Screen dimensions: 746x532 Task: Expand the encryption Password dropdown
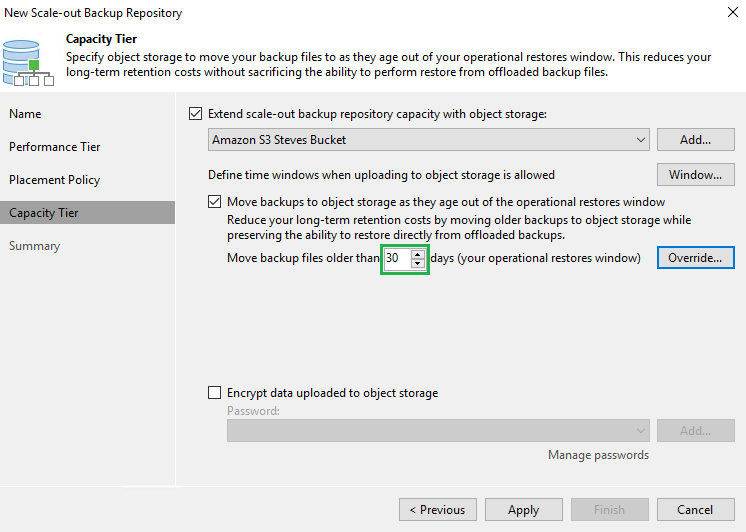pyautogui.click(x=640, y=431)
